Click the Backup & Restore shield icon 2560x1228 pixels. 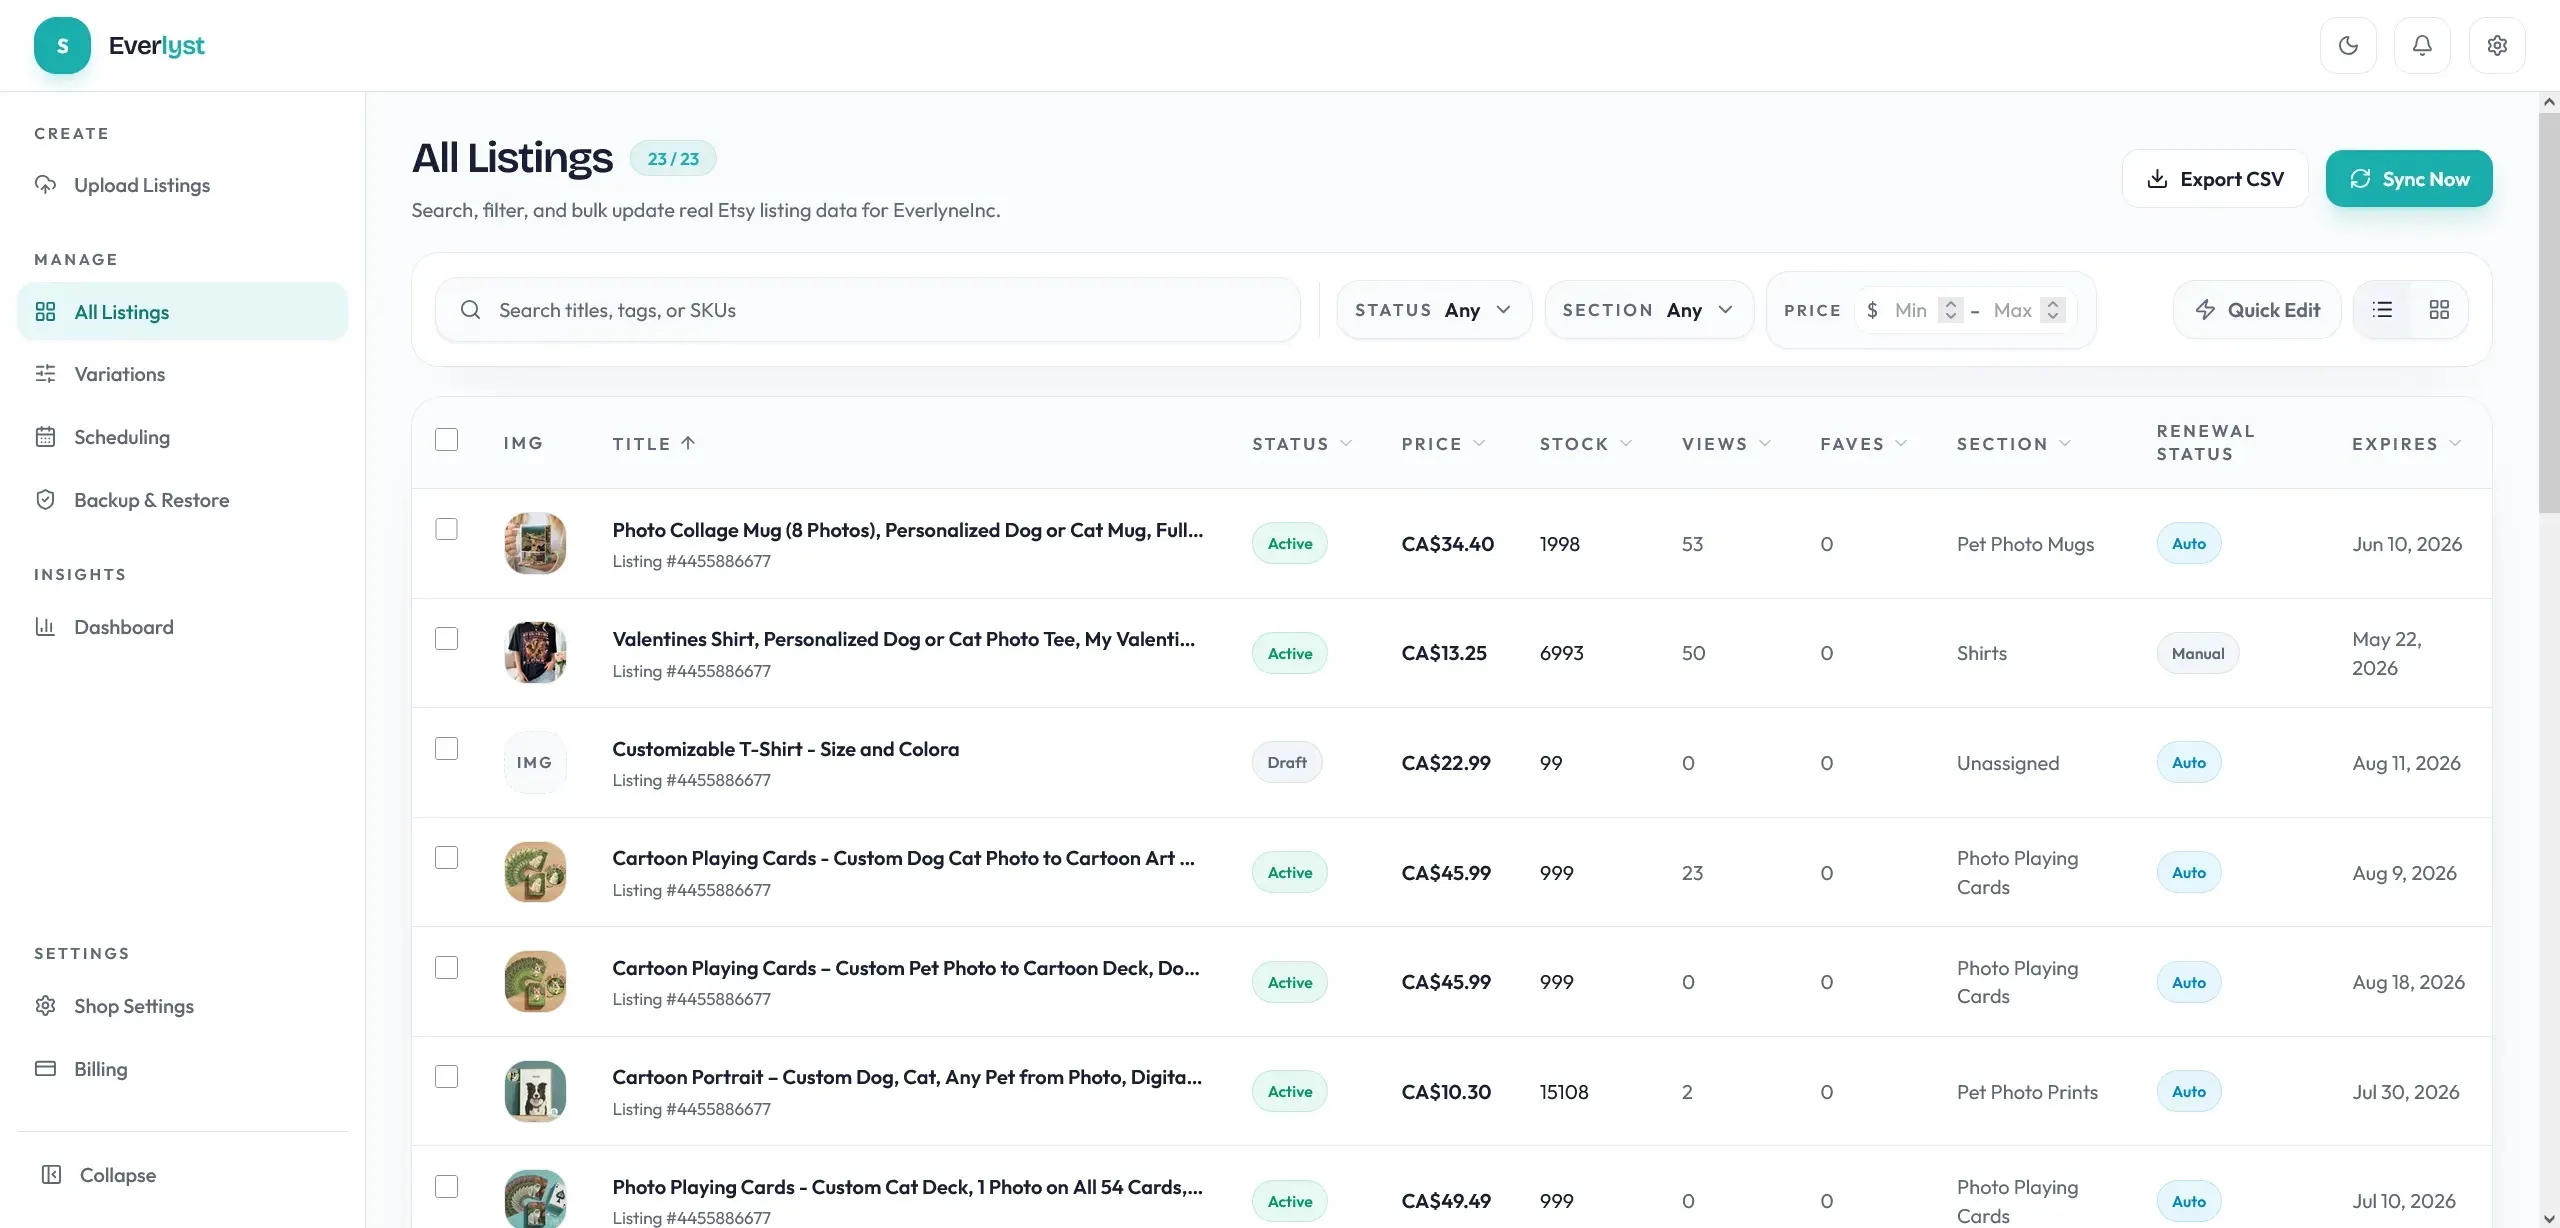pos(45,500)
